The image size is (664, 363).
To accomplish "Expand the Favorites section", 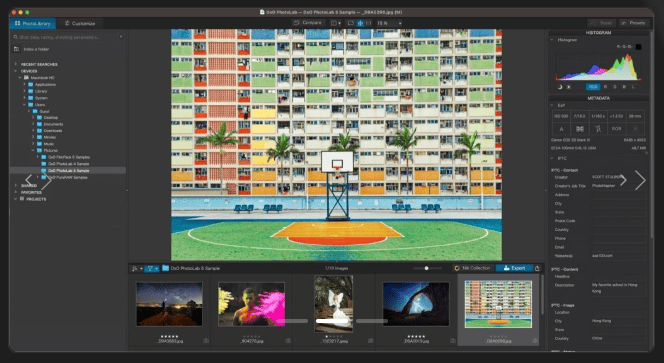I will (x=16, y=192).
